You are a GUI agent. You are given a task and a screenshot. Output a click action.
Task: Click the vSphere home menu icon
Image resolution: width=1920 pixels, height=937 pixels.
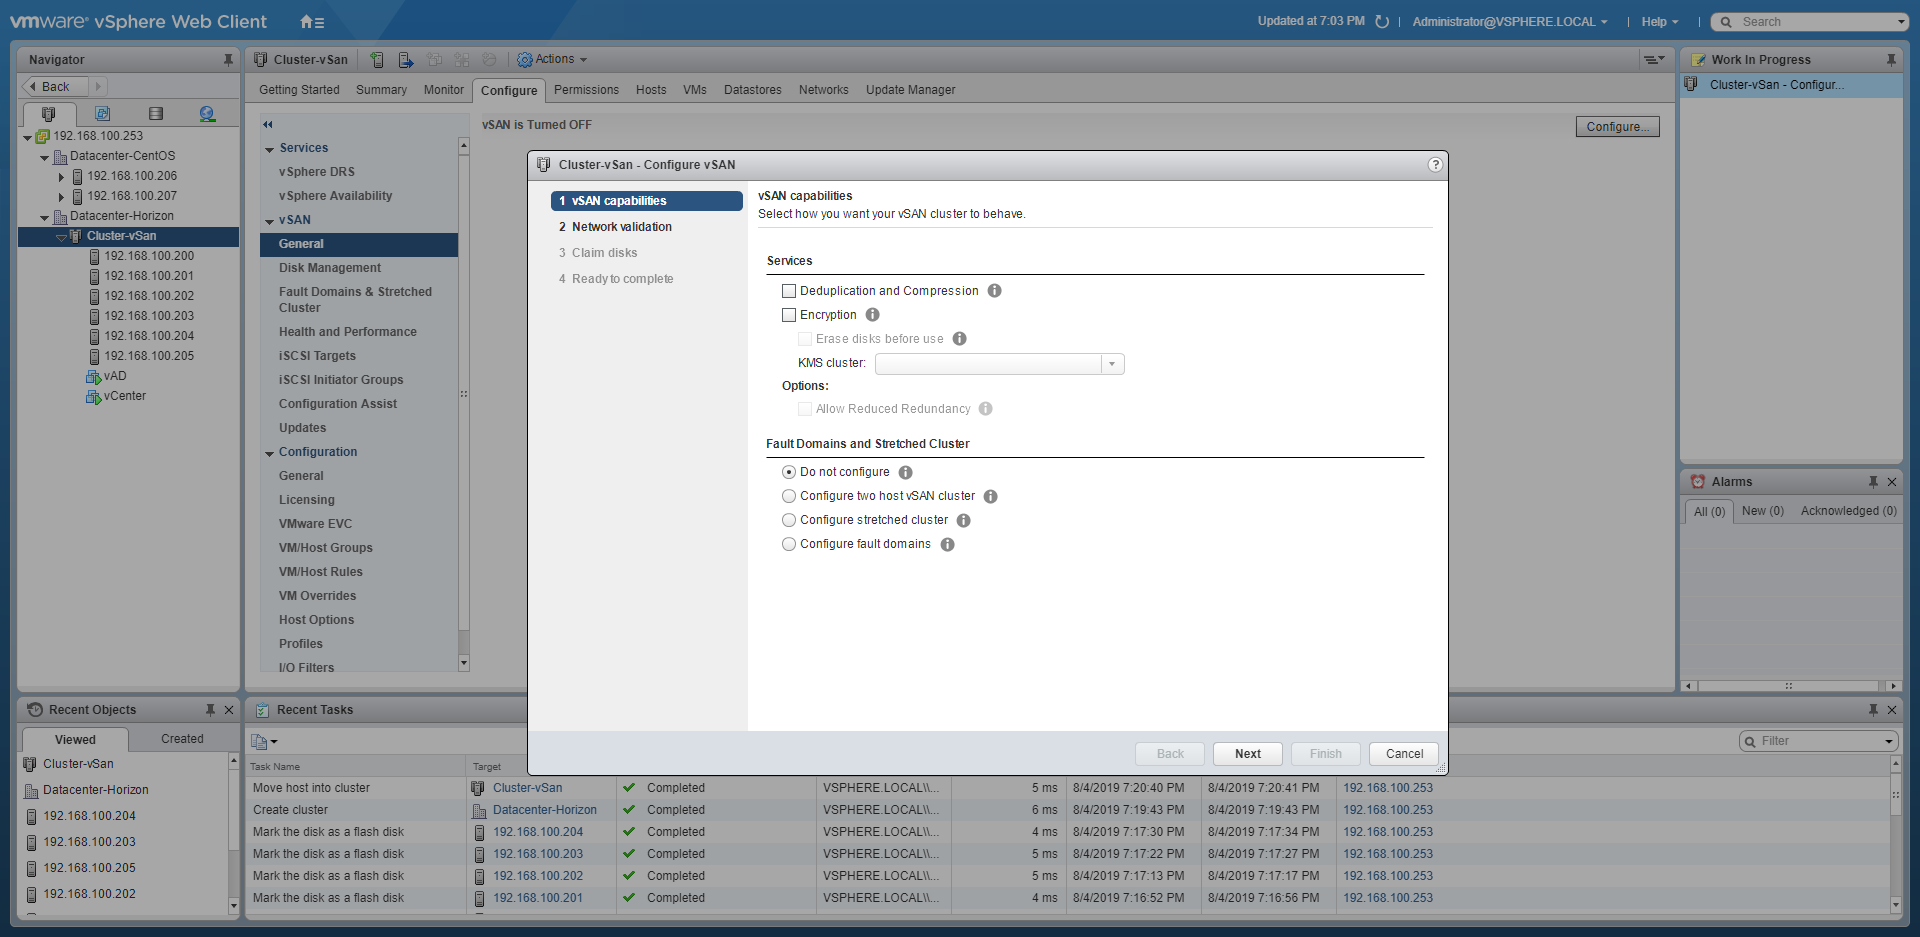coord(311,22)
